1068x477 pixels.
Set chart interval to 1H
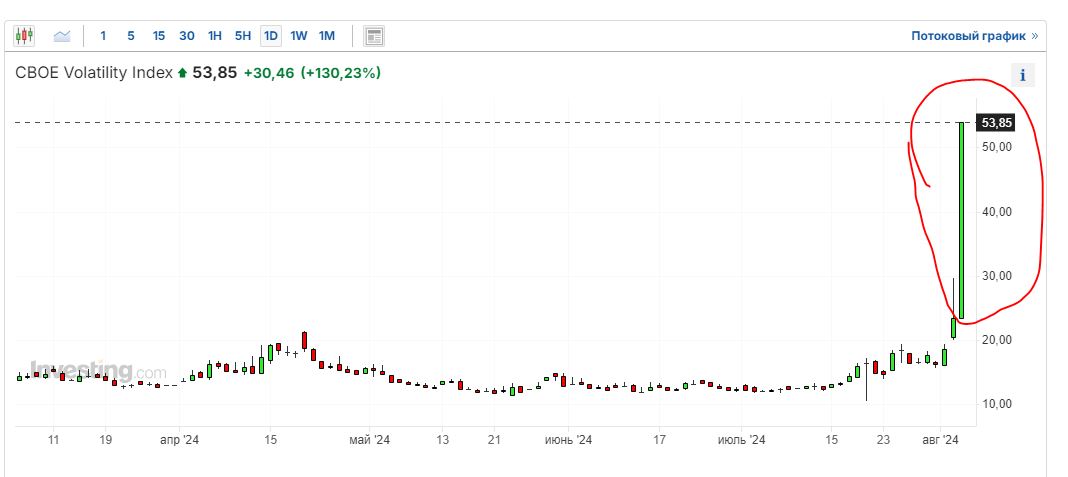[214, 36]
